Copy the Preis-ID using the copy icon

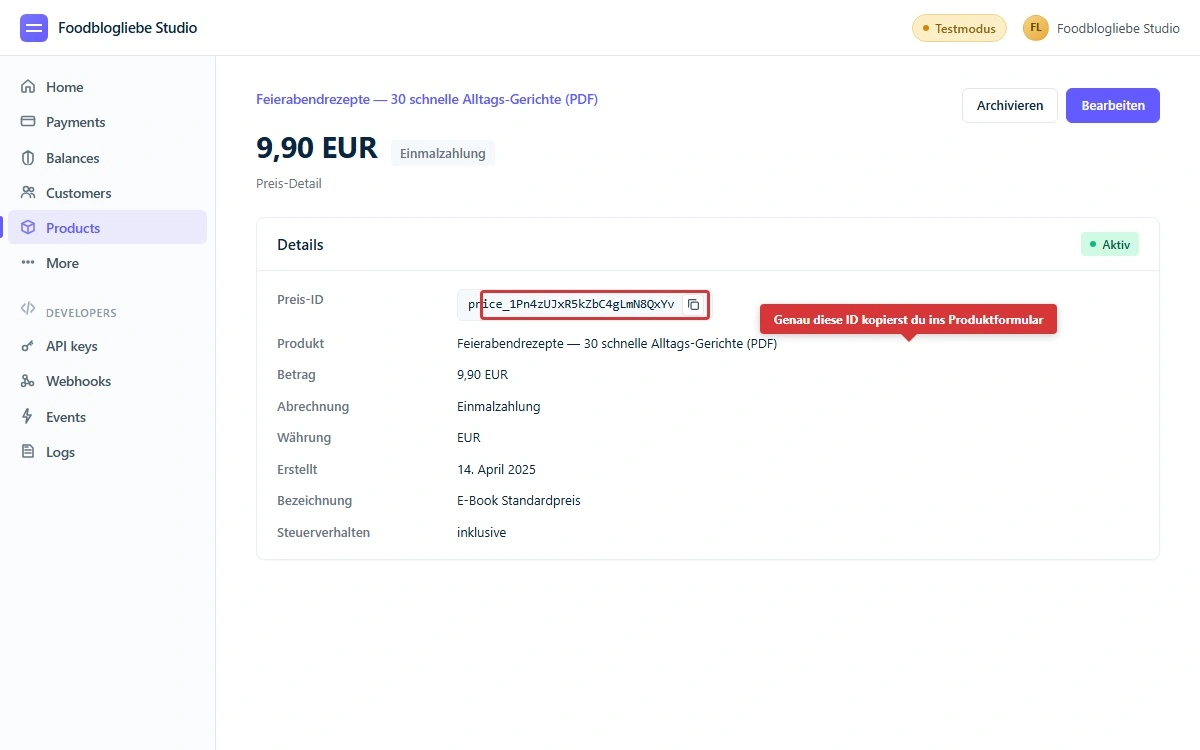694,305
